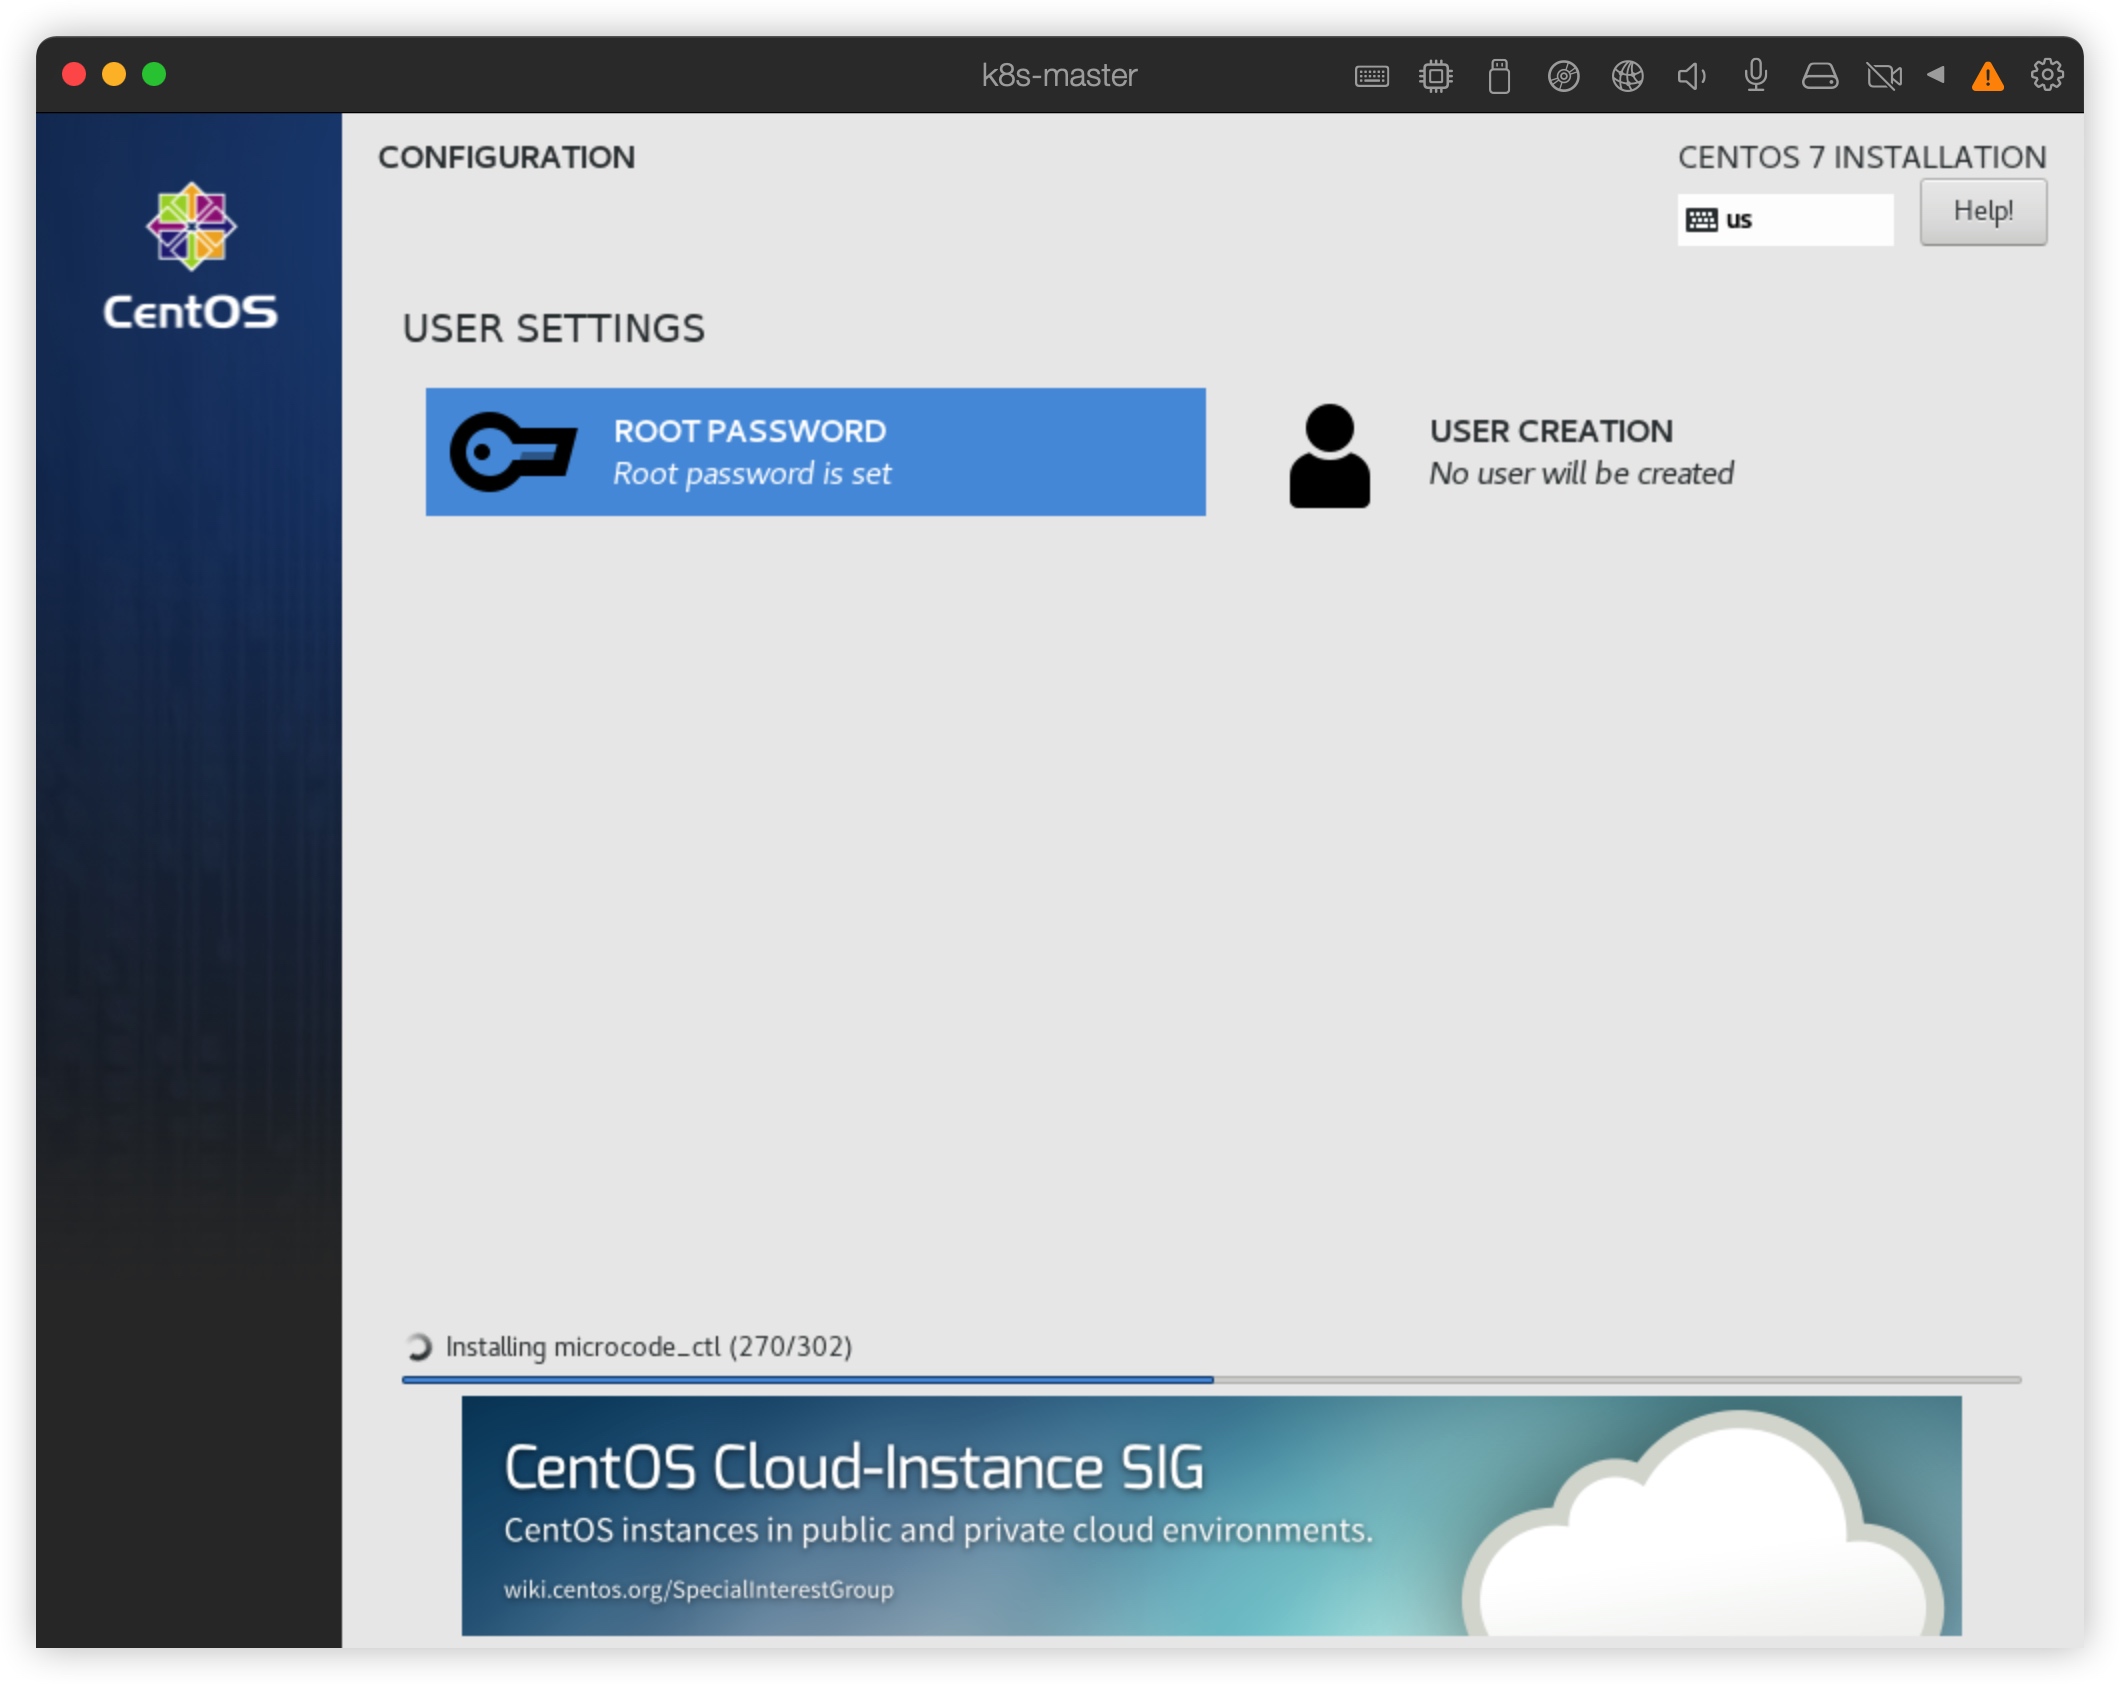Click the installation progress bar

tap(1211, 1380)
